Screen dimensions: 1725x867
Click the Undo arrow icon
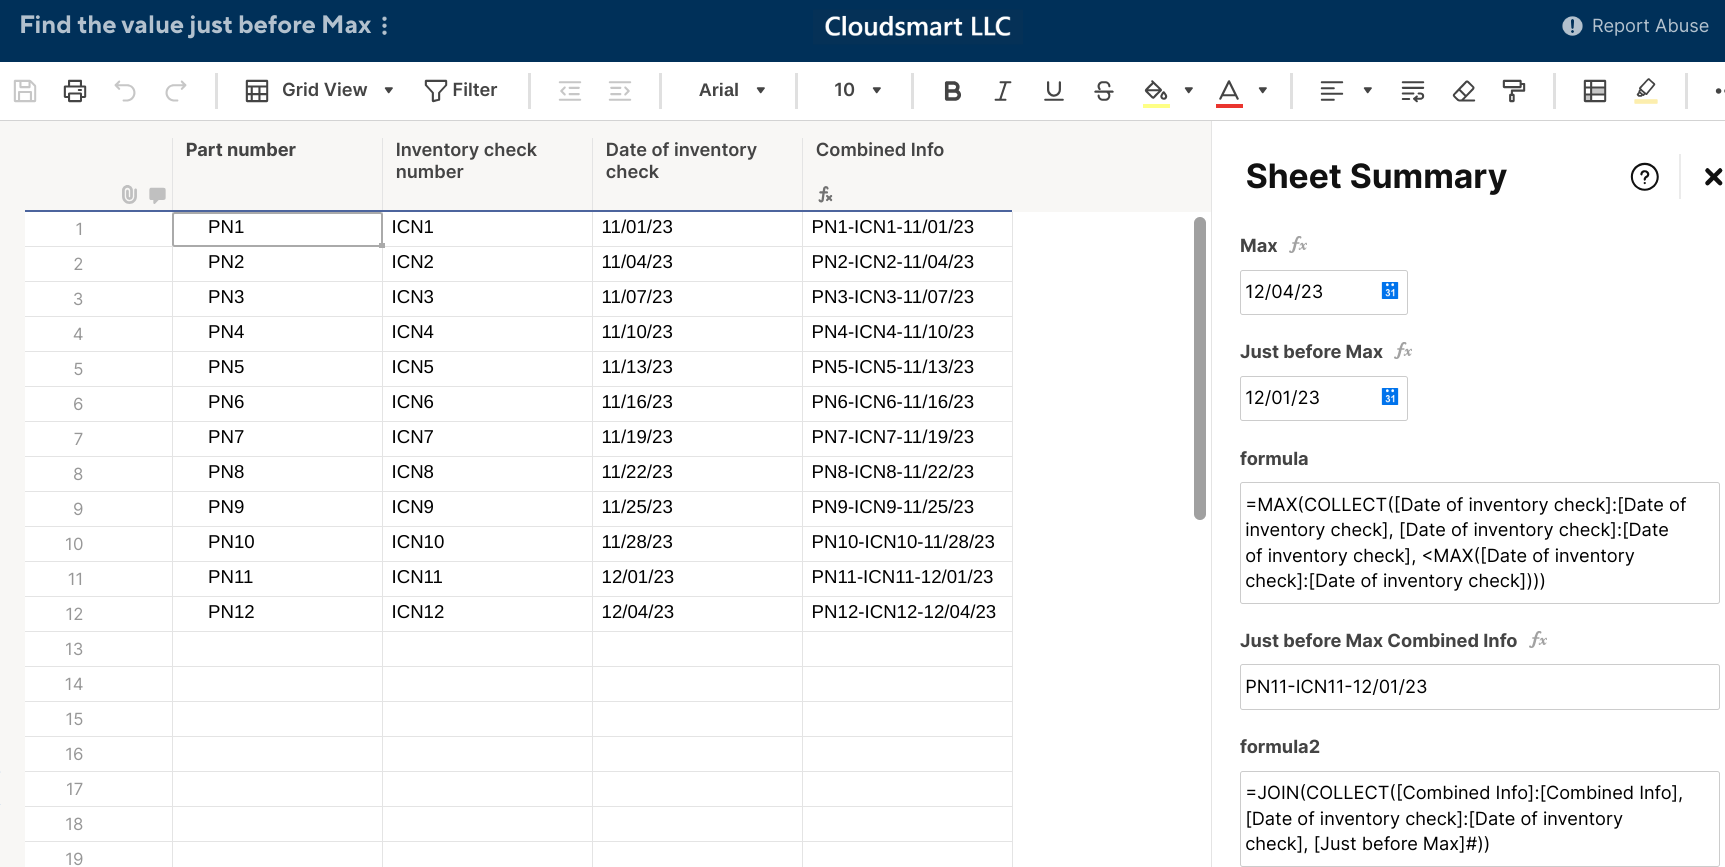pyautogui.click(x=125, y=91)
